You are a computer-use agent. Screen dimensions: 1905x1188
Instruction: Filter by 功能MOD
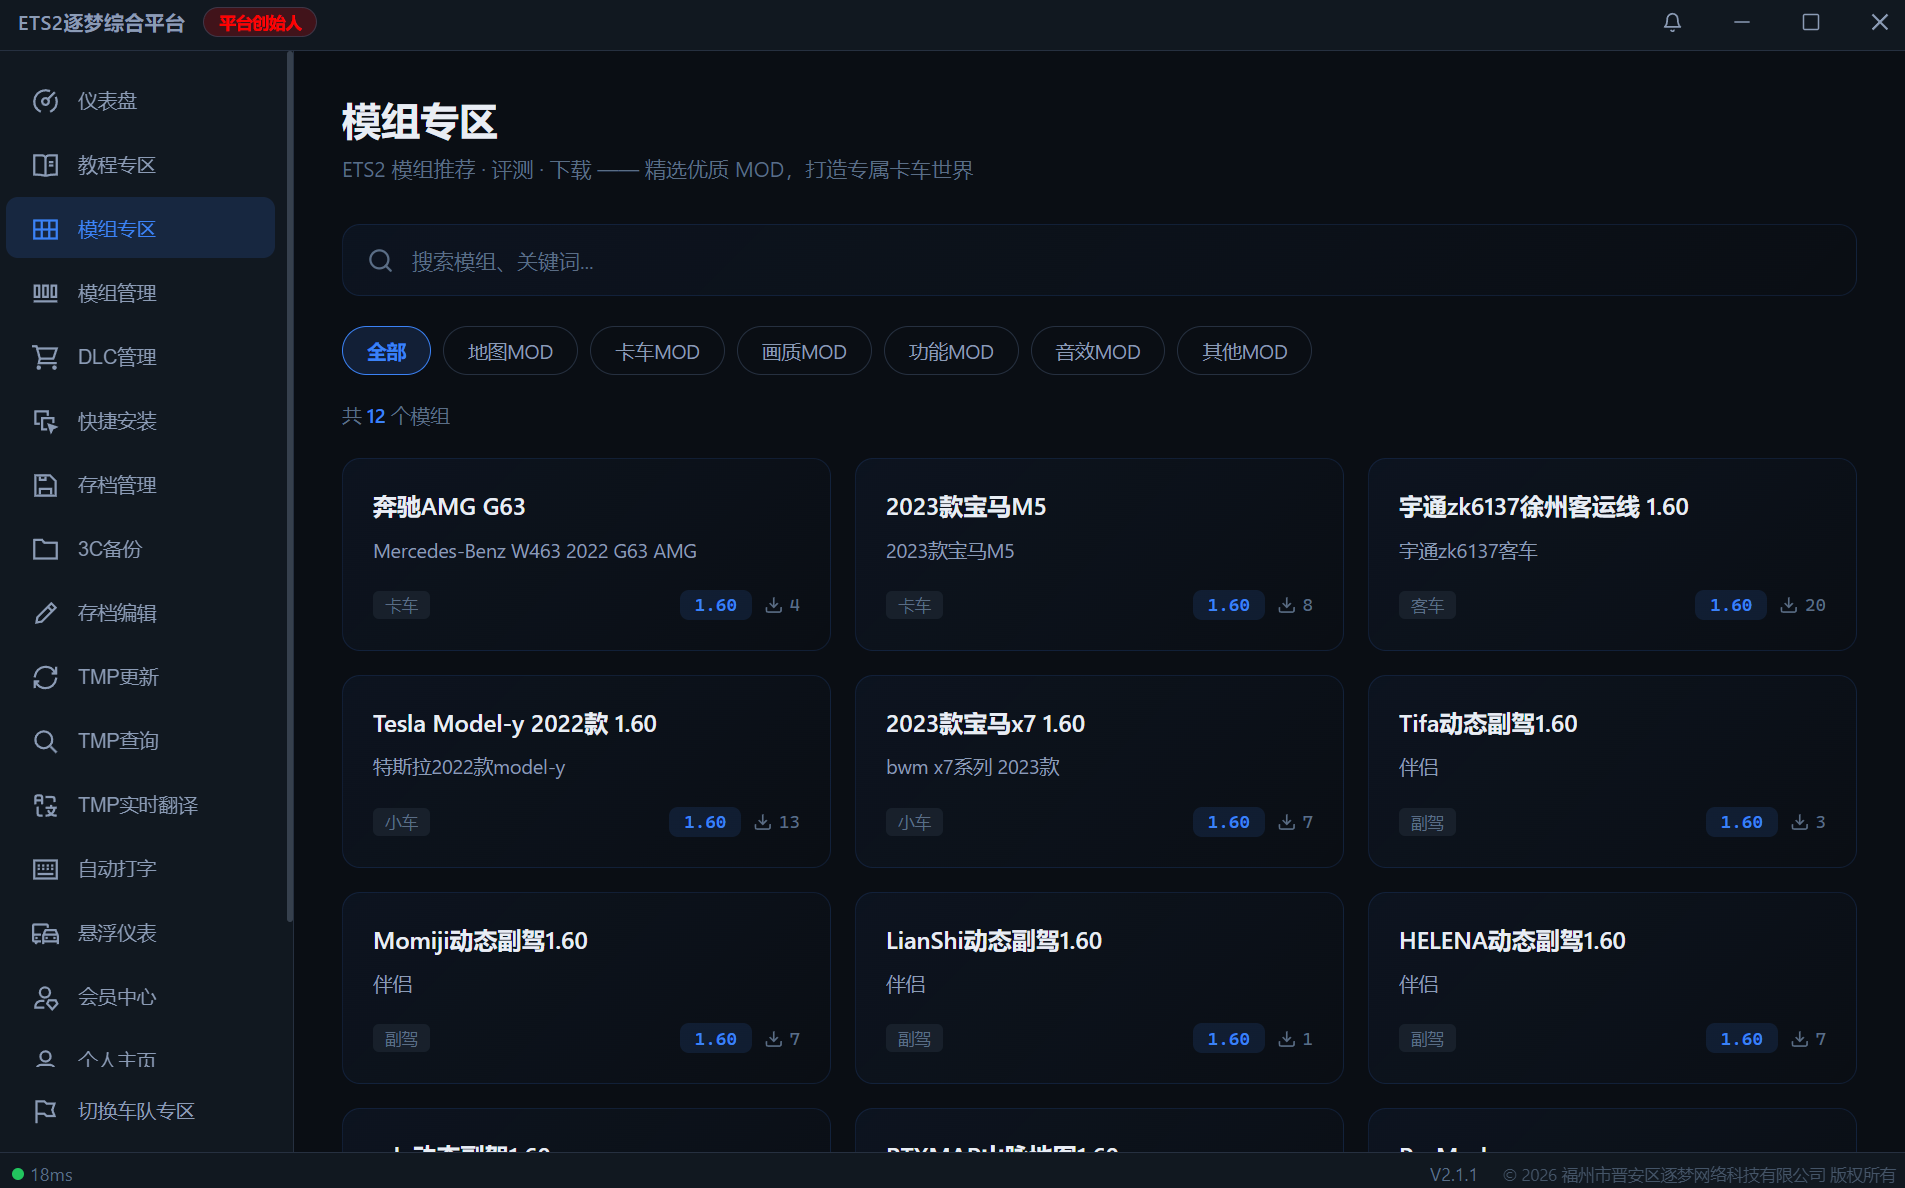tap(951, 351)
